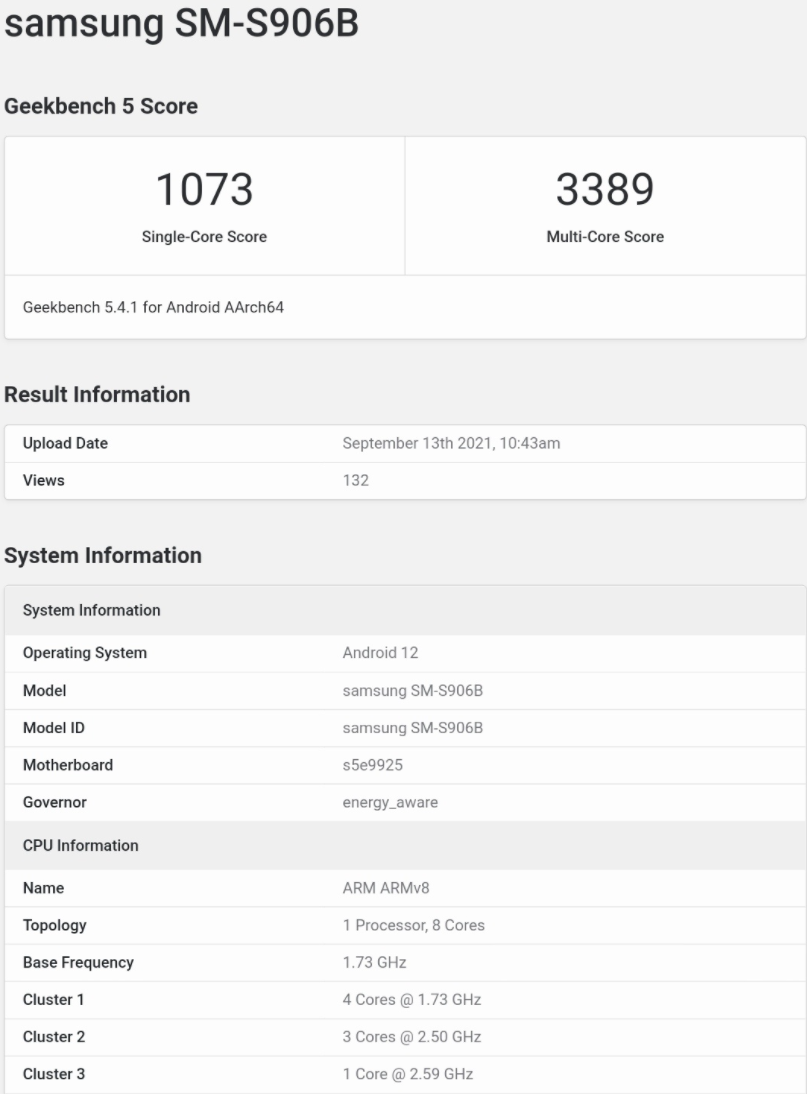Click the Governor label
Image resolution: width=807 pixels, height=1094 pixels.
pyautogui.click(x=54, y=802)
